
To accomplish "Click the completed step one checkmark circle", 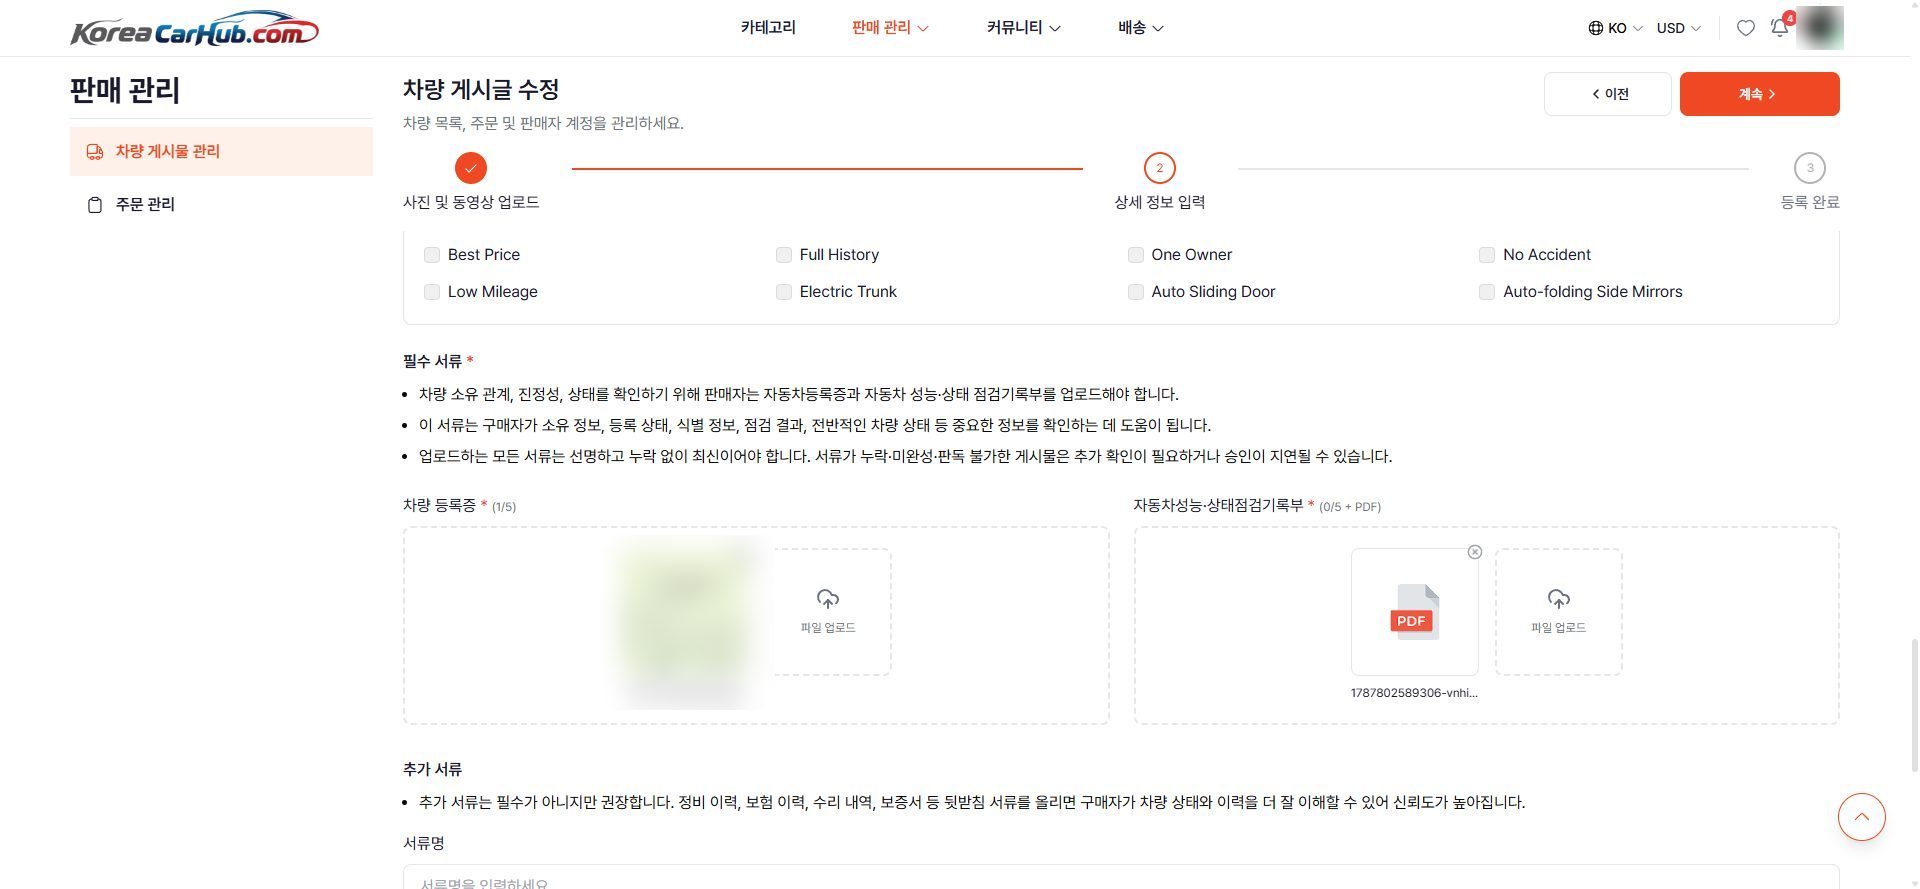I will pyautogui.click(x=470, y=168).
